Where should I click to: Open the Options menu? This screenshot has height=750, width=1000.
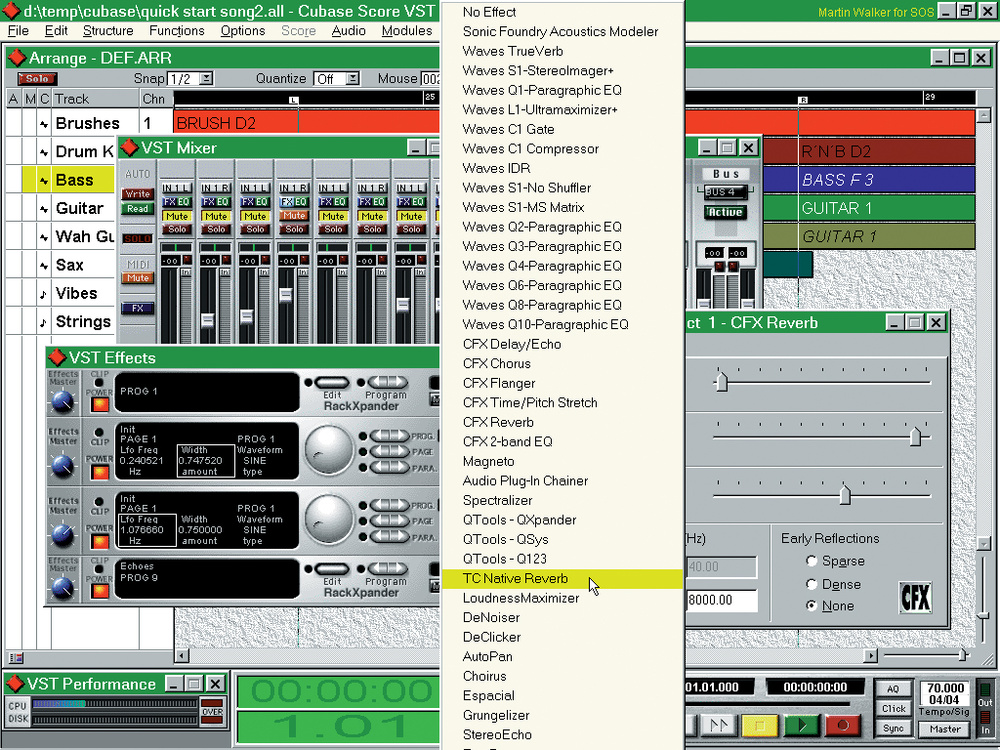[242, 31]
